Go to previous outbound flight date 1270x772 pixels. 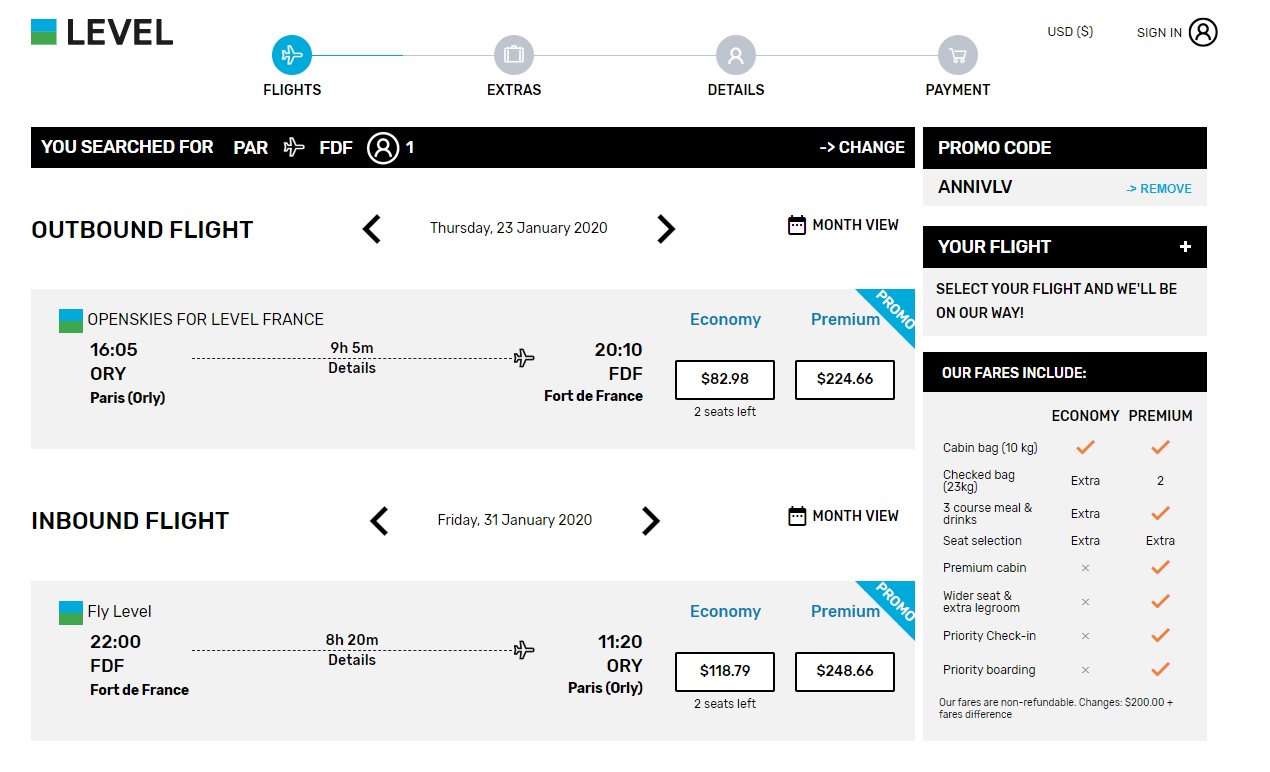click(x=371, y=229)
